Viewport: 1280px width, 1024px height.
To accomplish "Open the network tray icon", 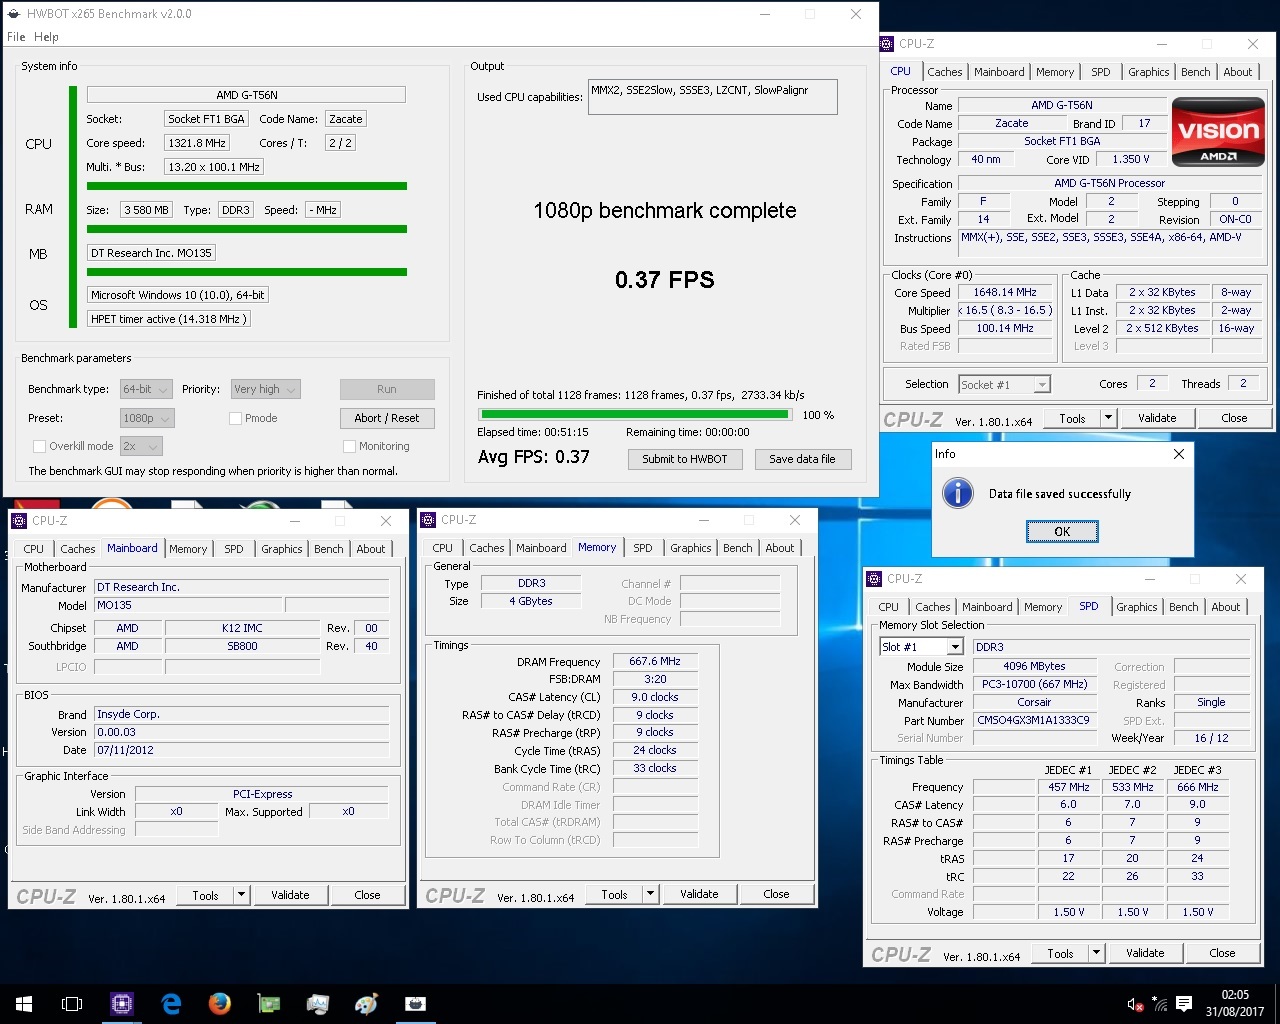I will (x=1160, y=1004).
